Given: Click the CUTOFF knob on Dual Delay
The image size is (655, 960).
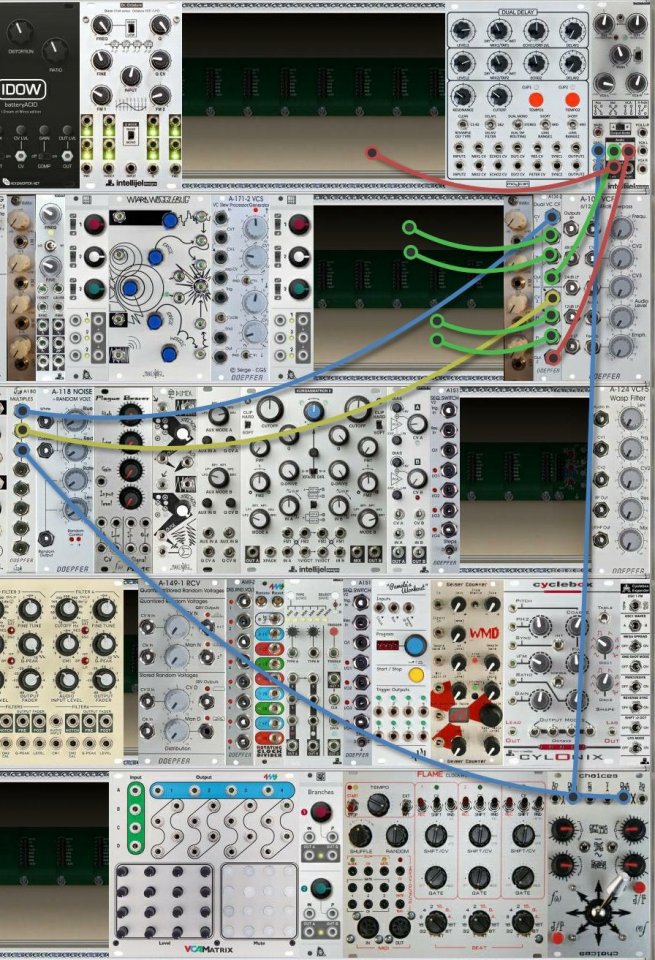Looking at the screenshot, I should pos(500,96).
